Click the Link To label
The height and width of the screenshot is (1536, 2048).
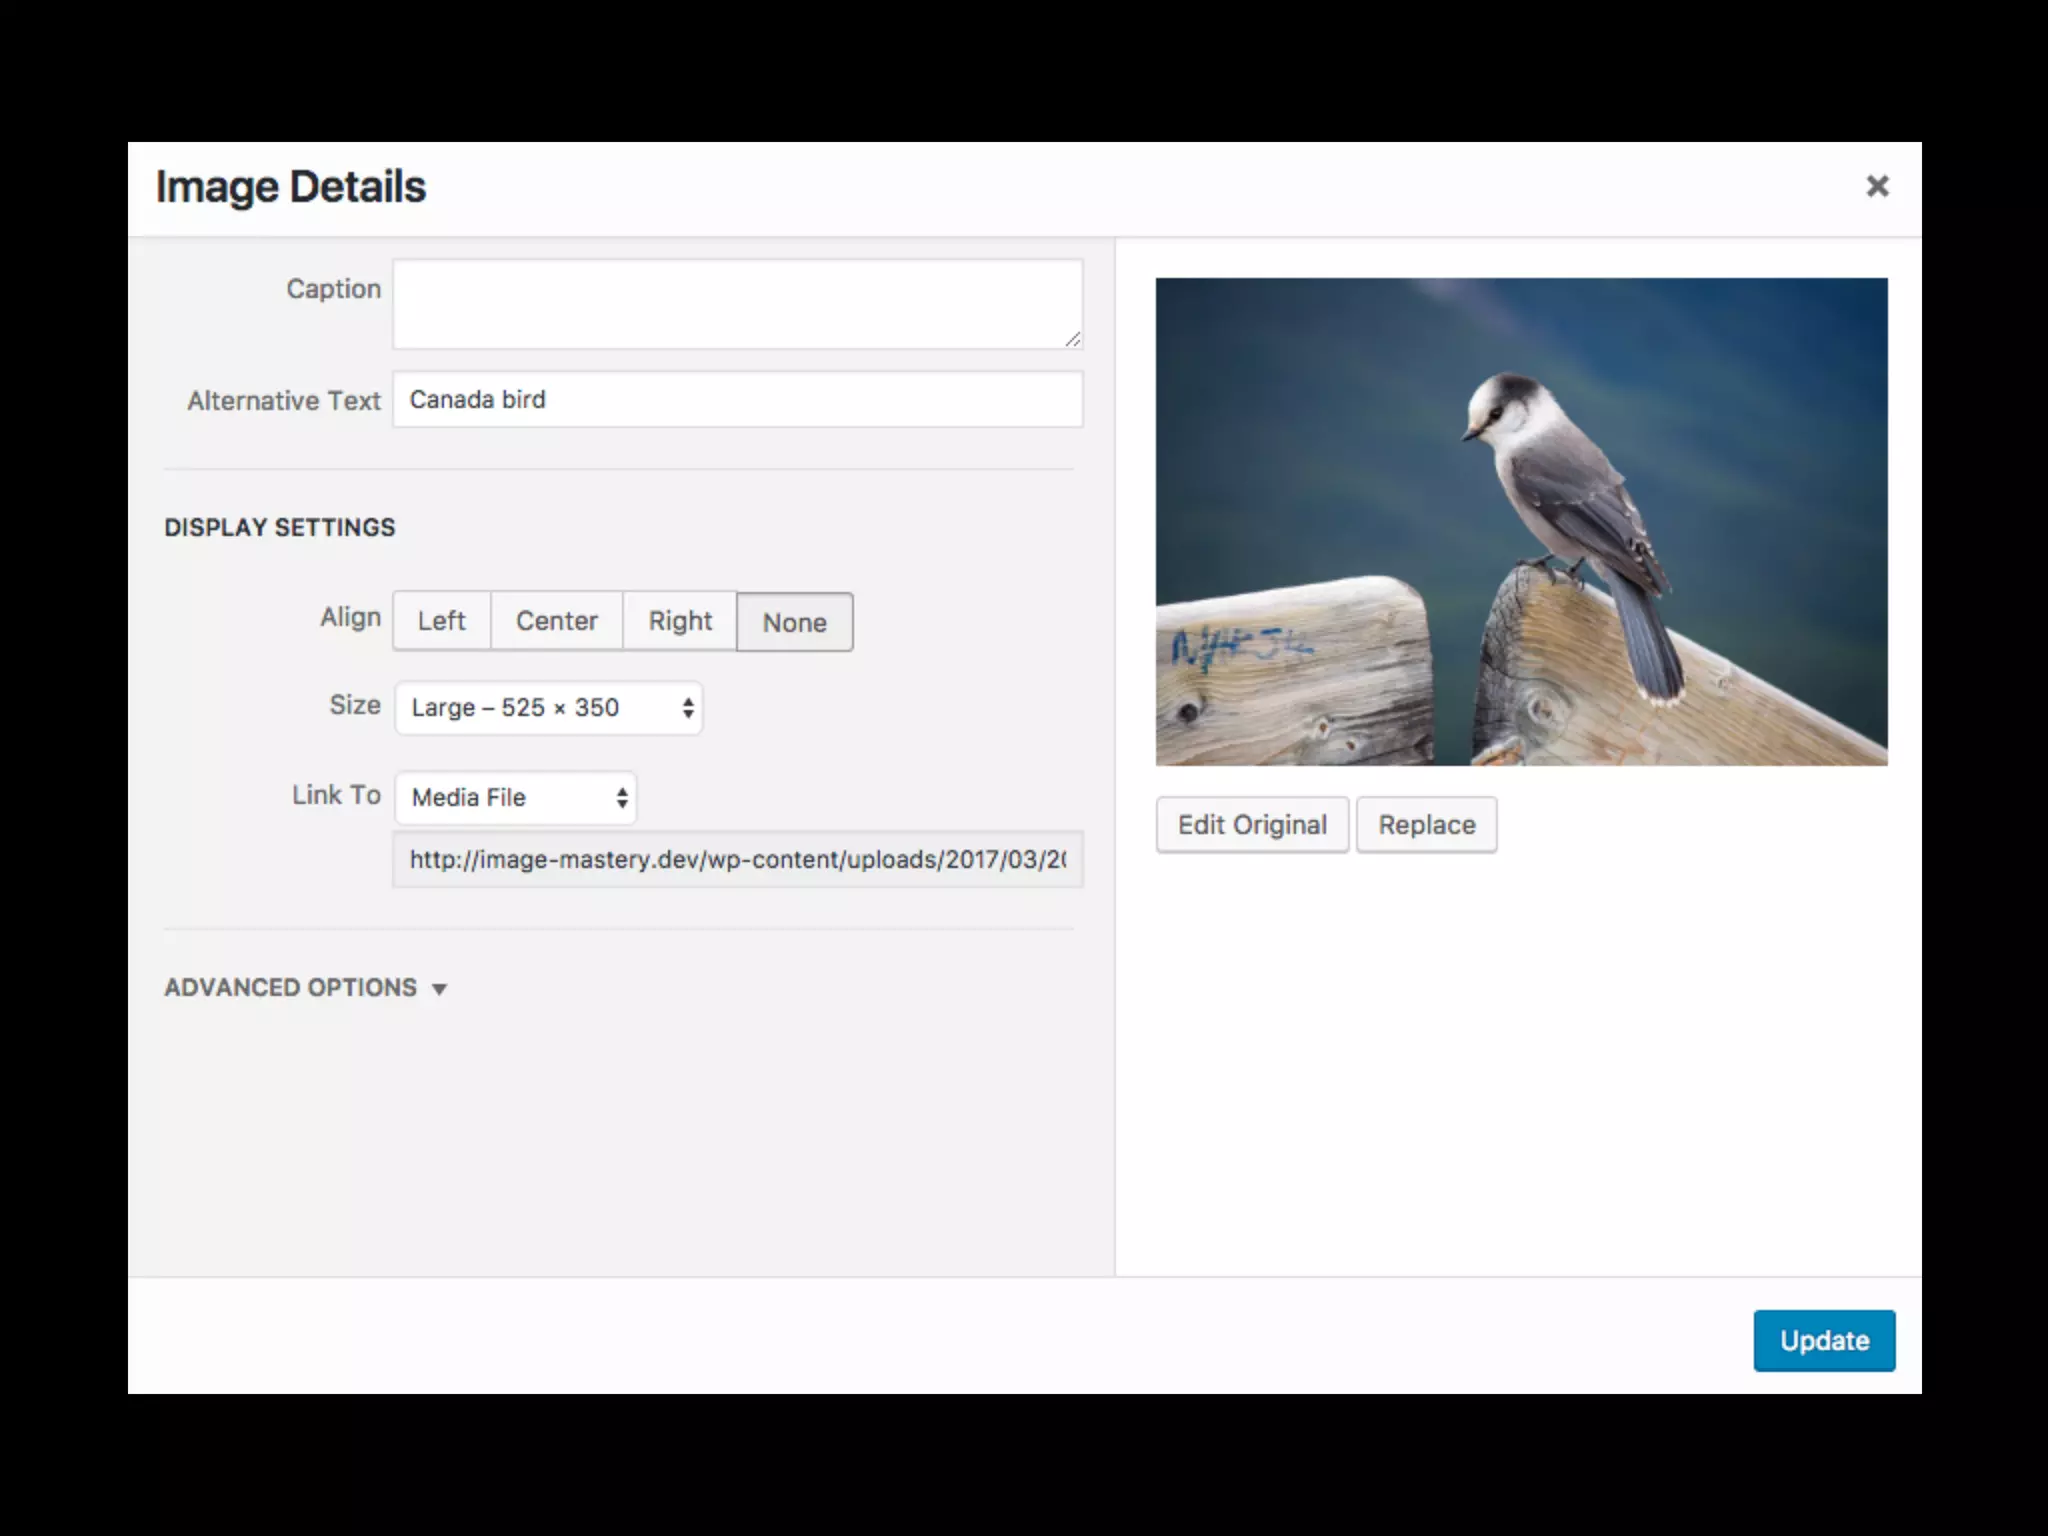pos(336,795)
